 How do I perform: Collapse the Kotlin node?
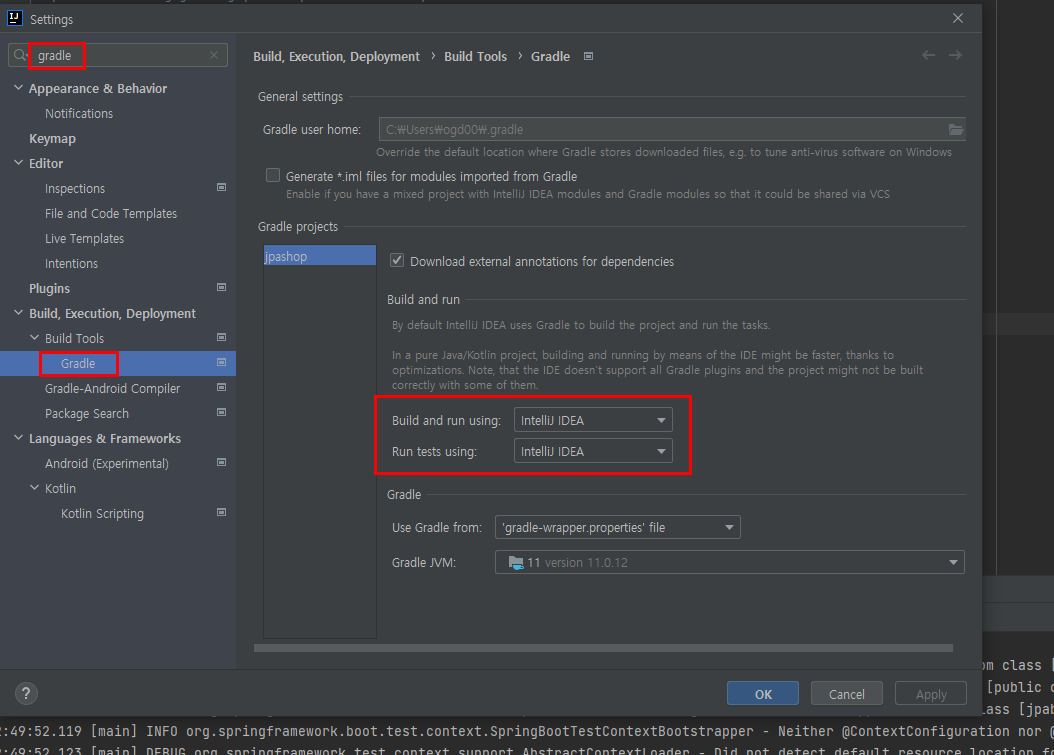35,487
